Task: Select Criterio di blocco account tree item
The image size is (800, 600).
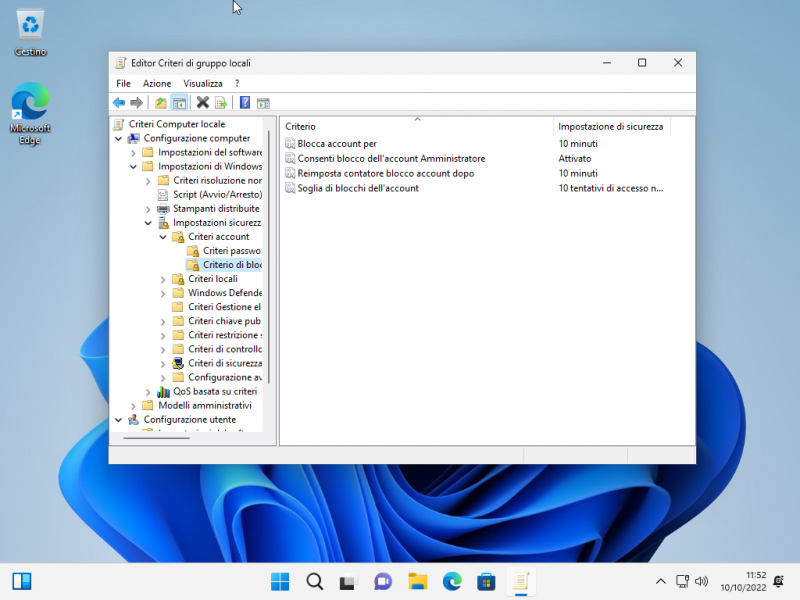Action: click(232, 265)
